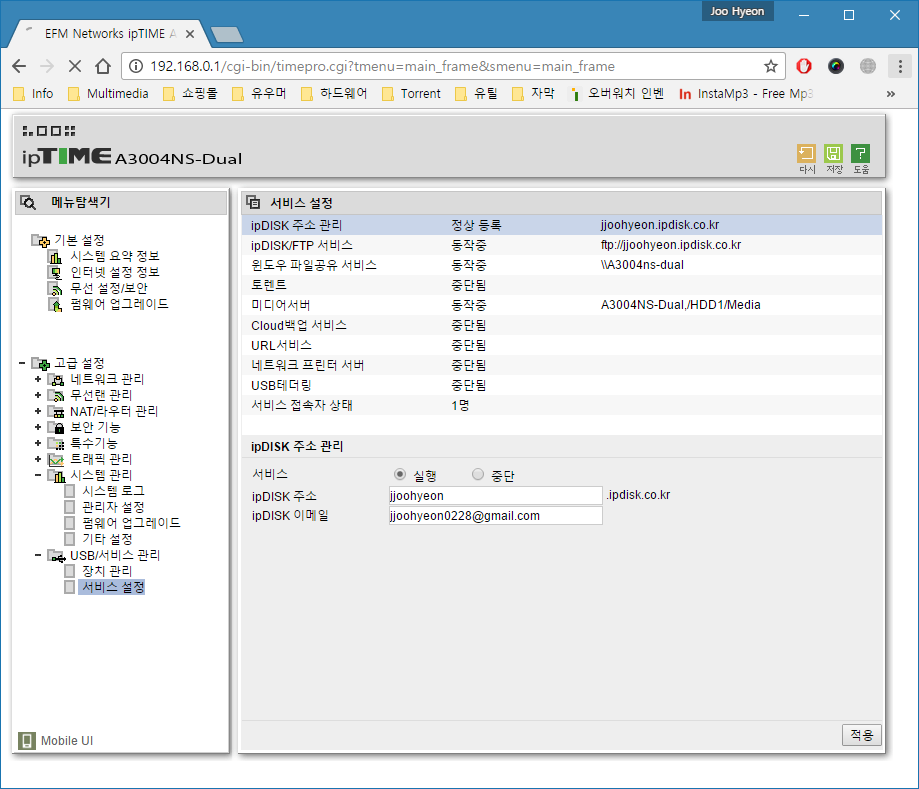Screen dimensions: 919x789
Task: Click the Mobile UI phone icon
Action: tap(26, 741)
